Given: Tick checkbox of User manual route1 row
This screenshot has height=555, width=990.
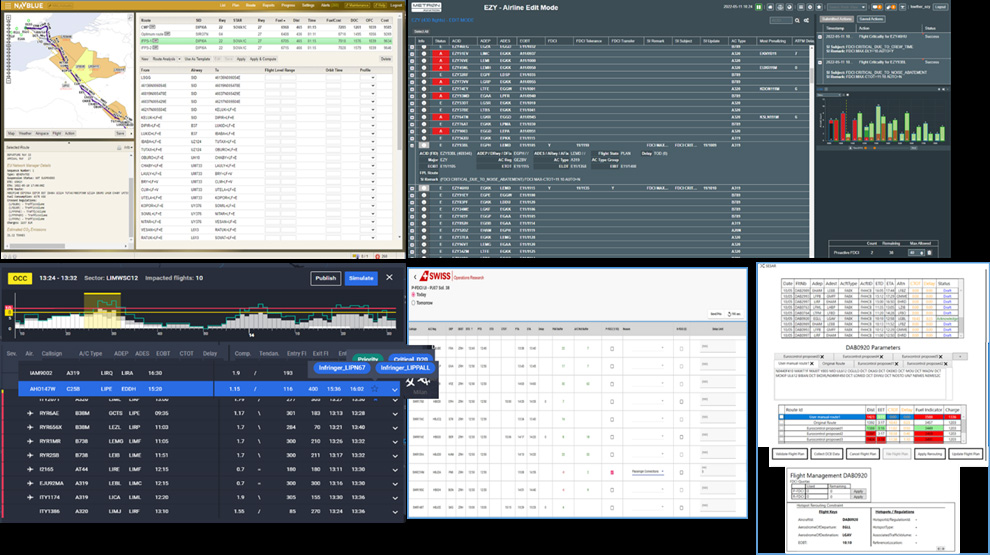Looking at the screenshot, I should [782, 417].
